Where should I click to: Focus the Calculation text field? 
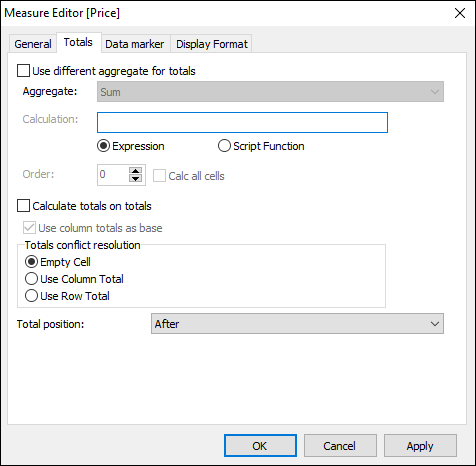(242, 123)
